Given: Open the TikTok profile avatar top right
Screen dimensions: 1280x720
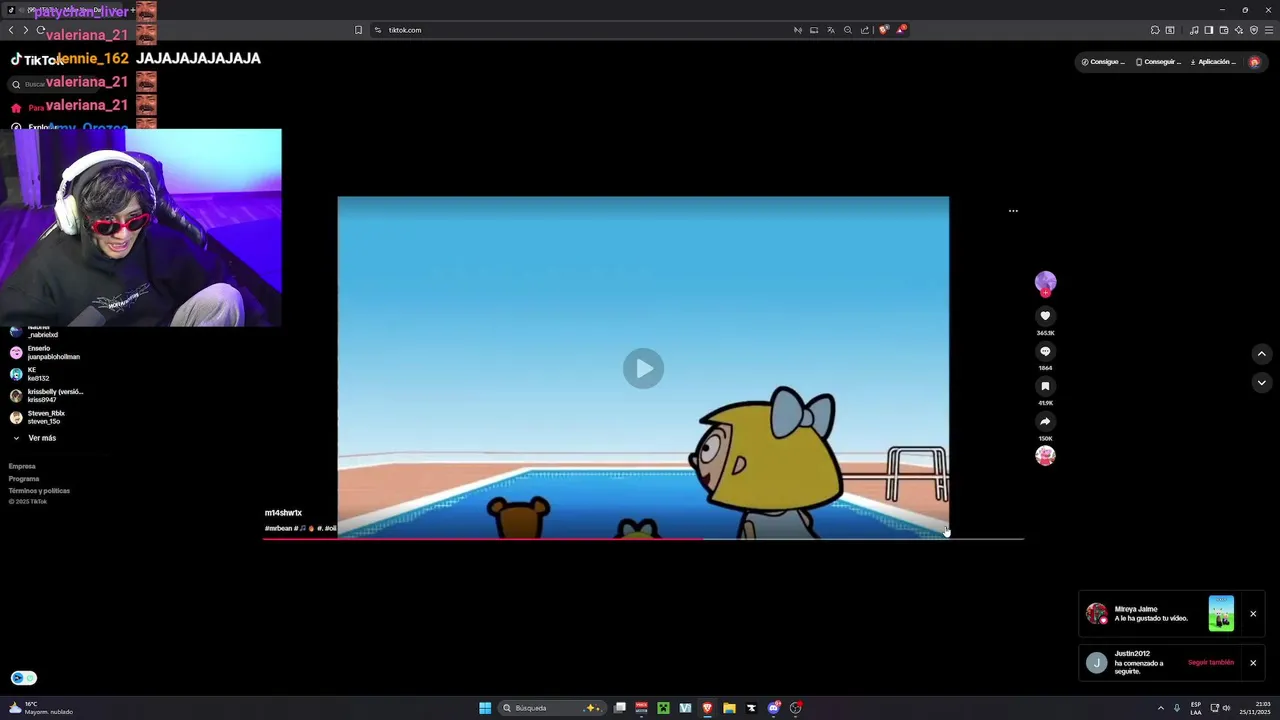Looking at the screenshot, I should (1255, 62).
